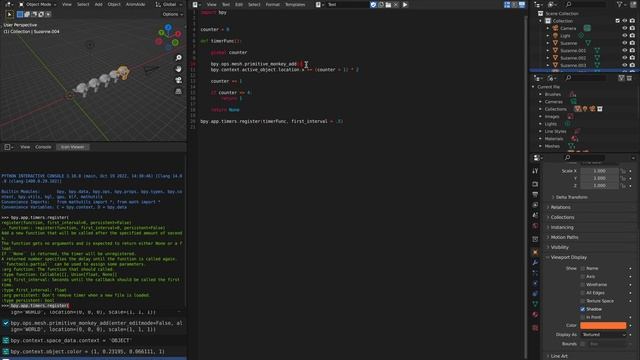640x360 pixels.
Task: Toggle the fake user shield for Text
Action: (x=373, y=4)
